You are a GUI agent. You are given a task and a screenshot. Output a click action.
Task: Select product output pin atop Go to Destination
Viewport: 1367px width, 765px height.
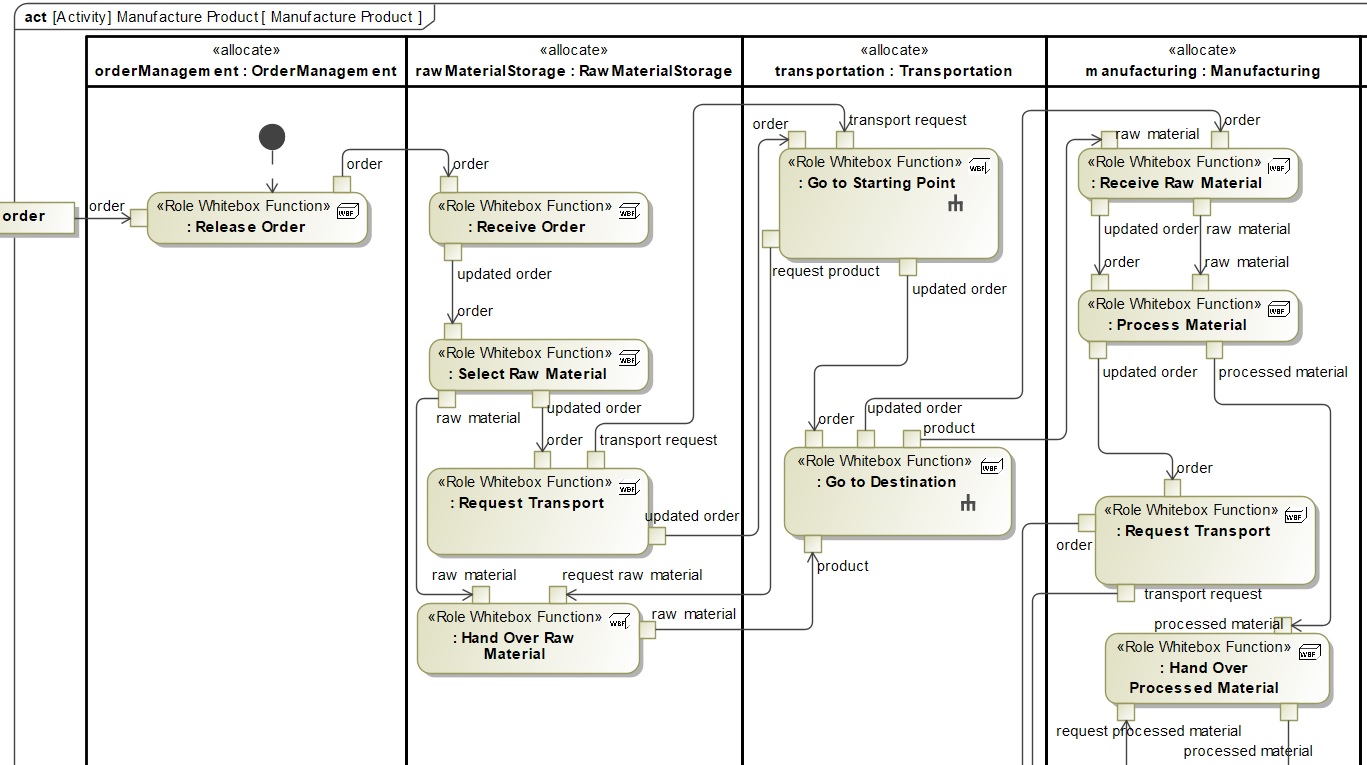click(911, 439)
